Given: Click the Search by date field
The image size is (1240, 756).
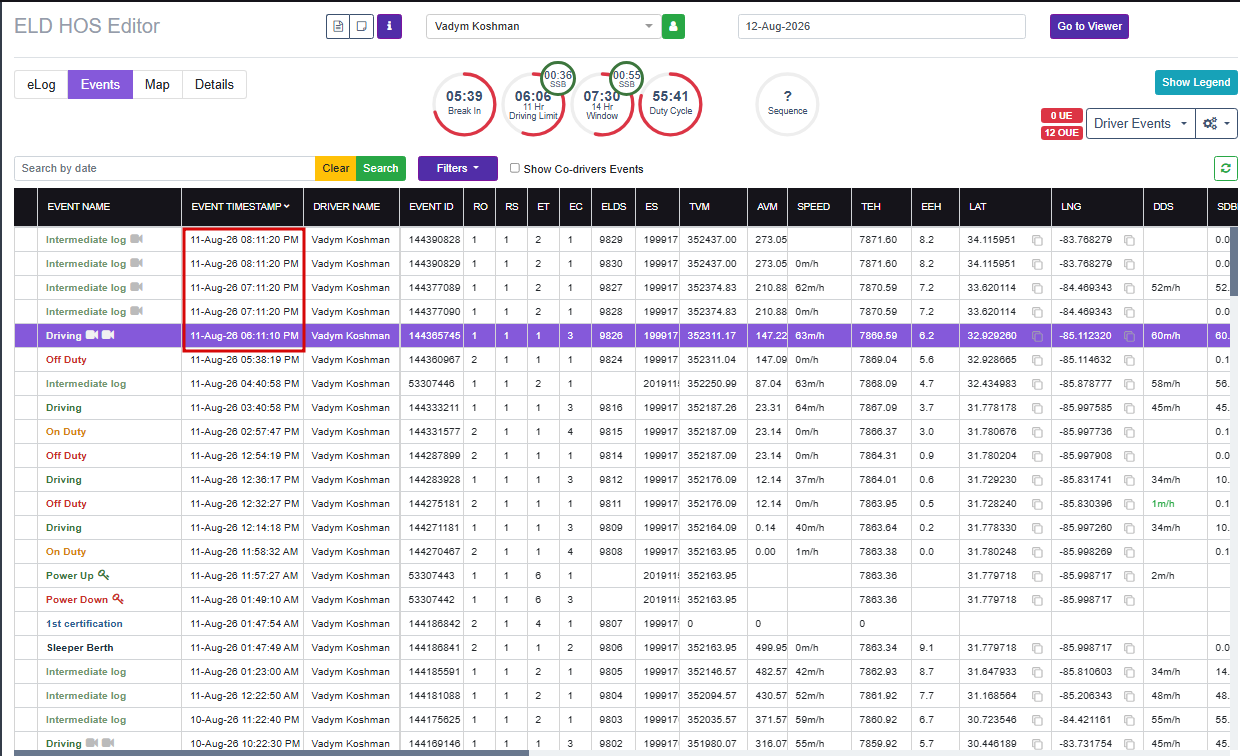Looking at the screenshot, I should [x=165, y=168].
